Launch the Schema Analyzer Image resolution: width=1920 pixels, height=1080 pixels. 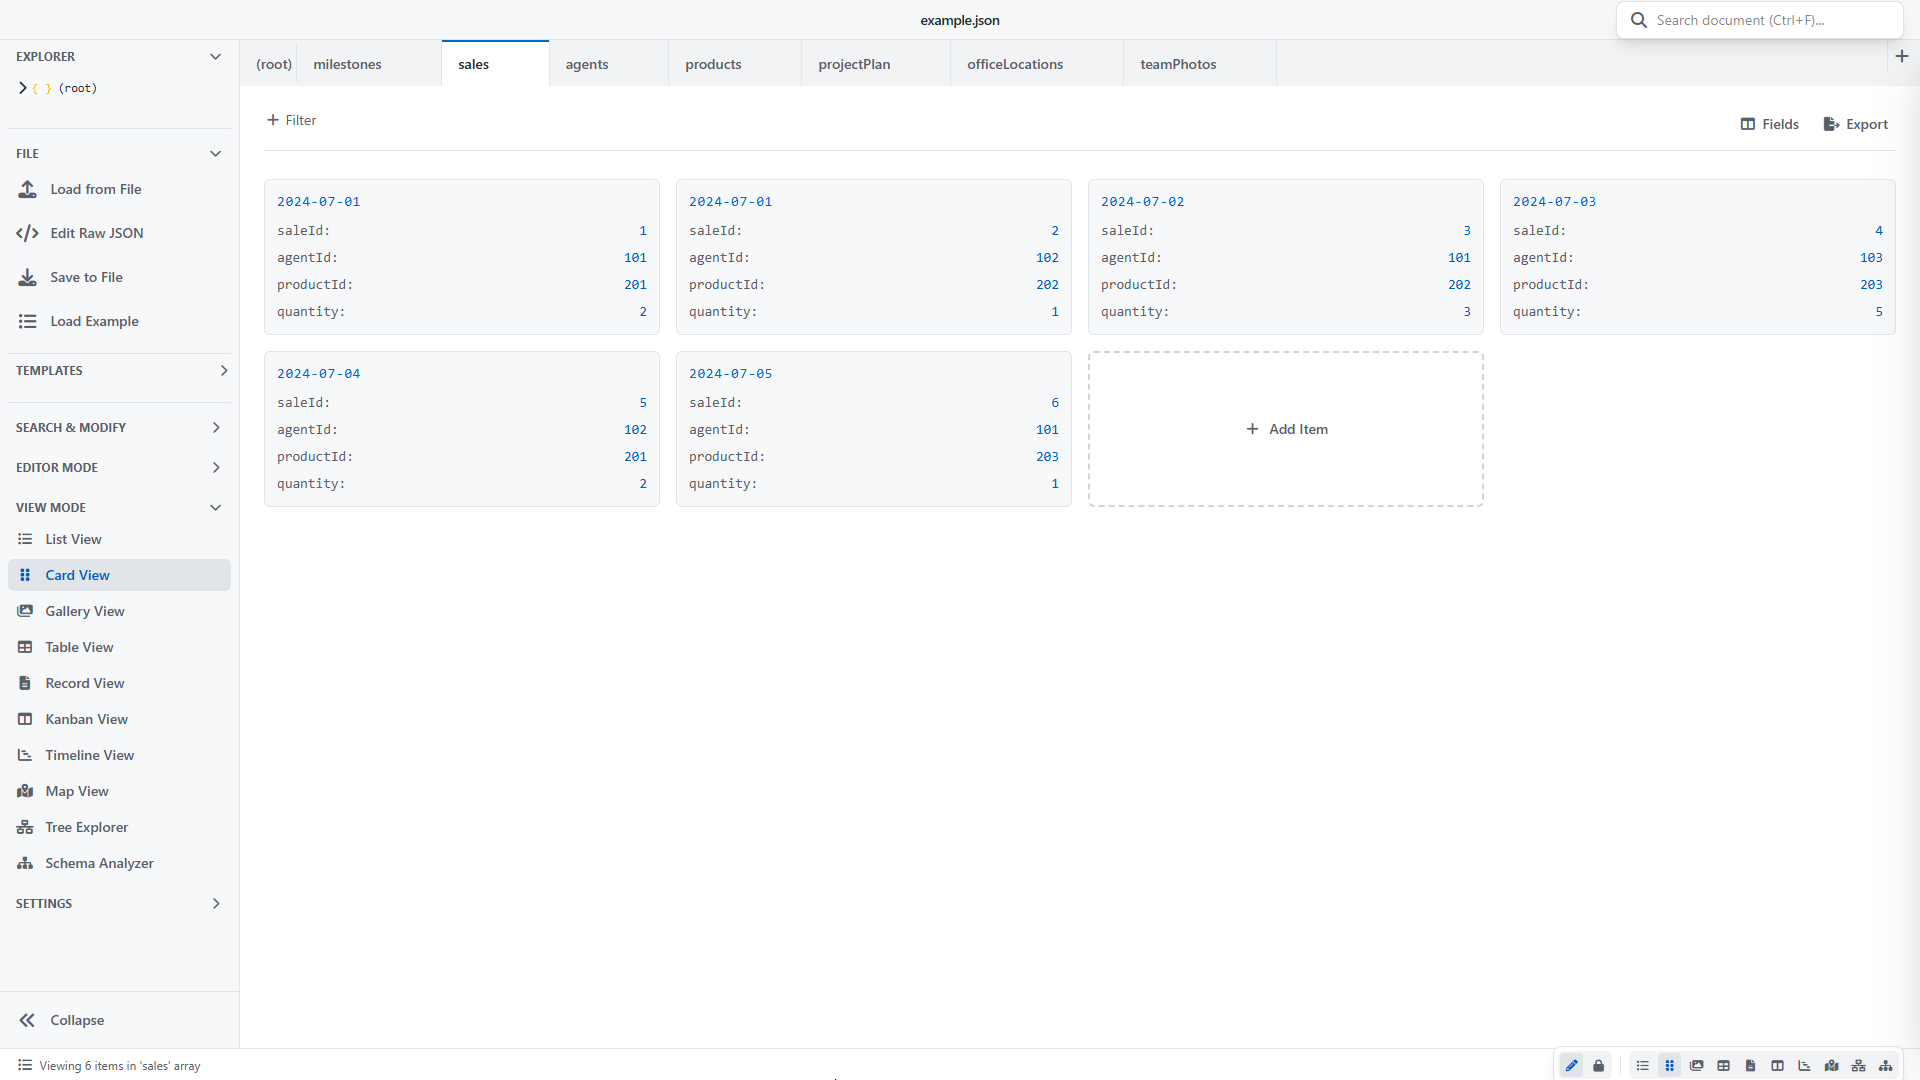24,863
